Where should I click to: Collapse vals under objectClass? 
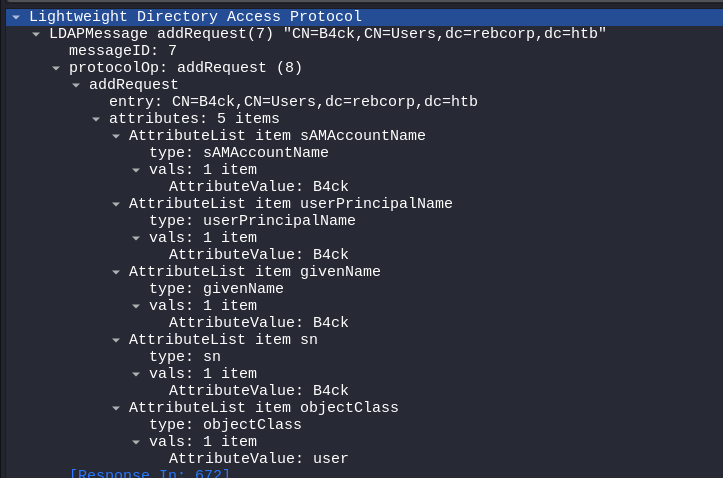click(136, 442)
